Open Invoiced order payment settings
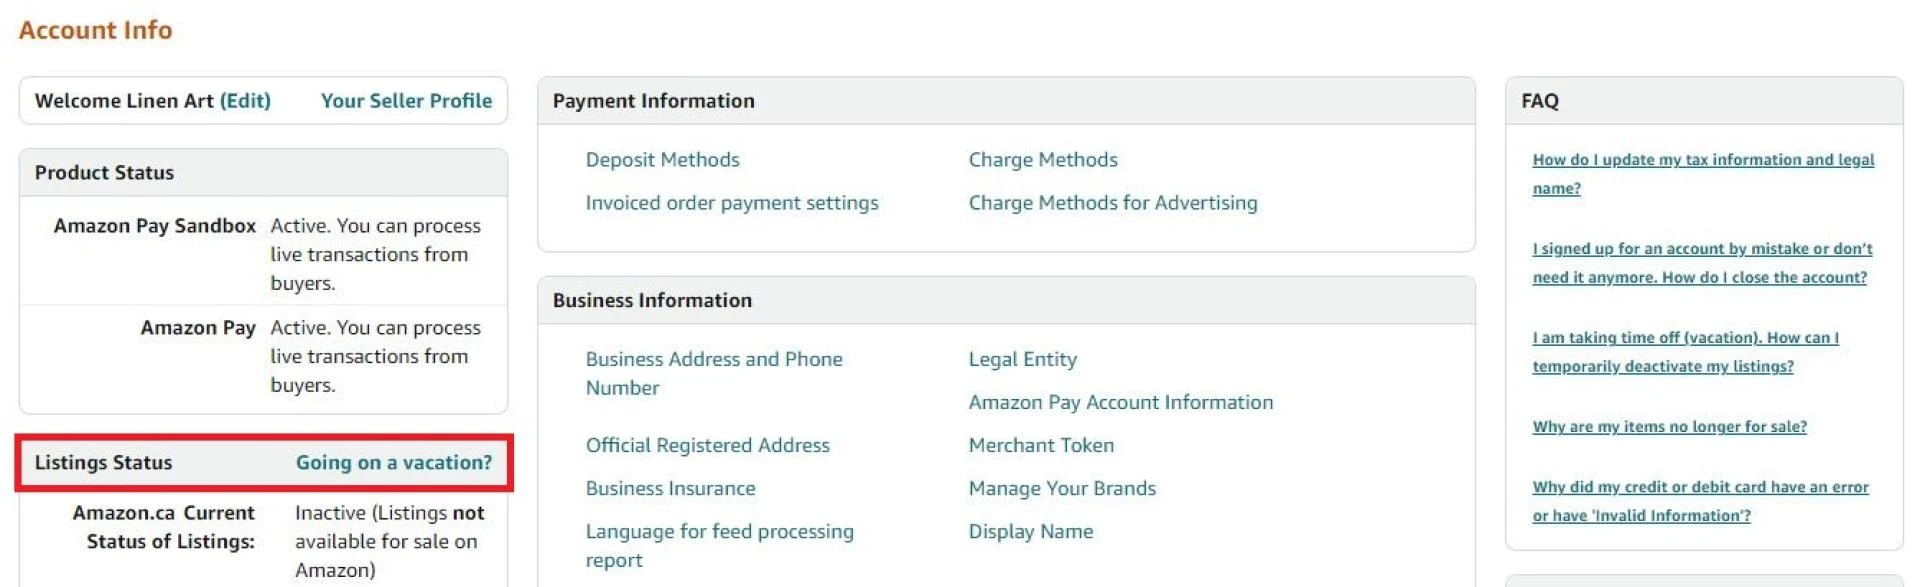 (x=732, y=202)
